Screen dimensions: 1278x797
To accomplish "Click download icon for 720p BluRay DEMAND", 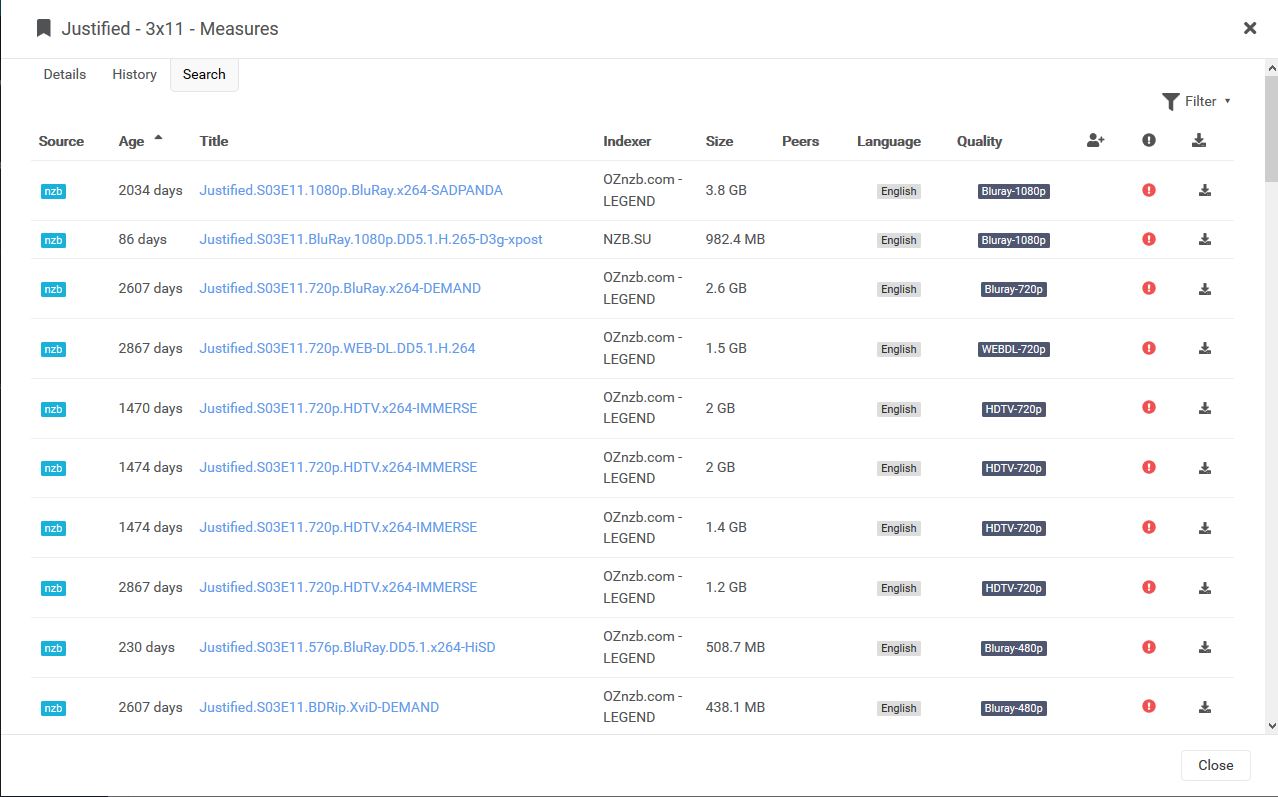I will click(1204, 289).
